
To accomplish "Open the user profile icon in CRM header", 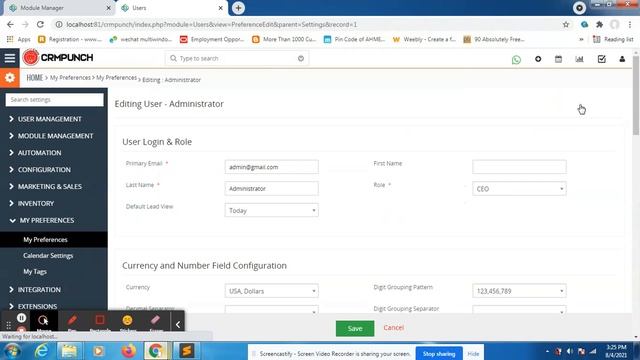I will 622,59.
